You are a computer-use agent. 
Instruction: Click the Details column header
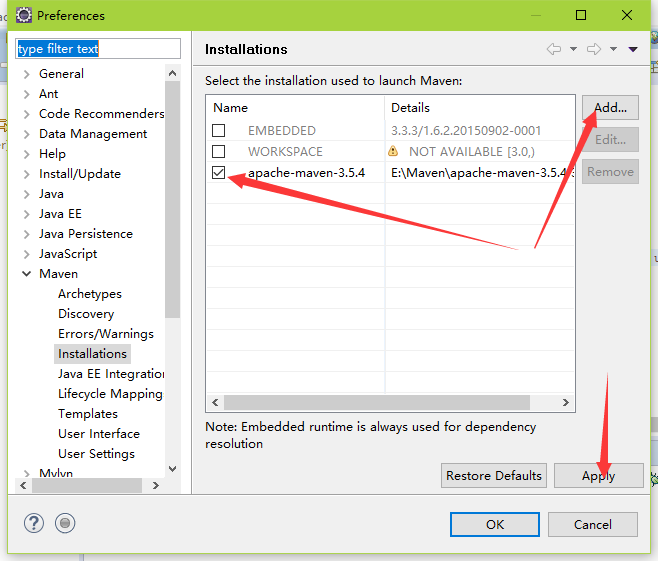coord(480,108)
